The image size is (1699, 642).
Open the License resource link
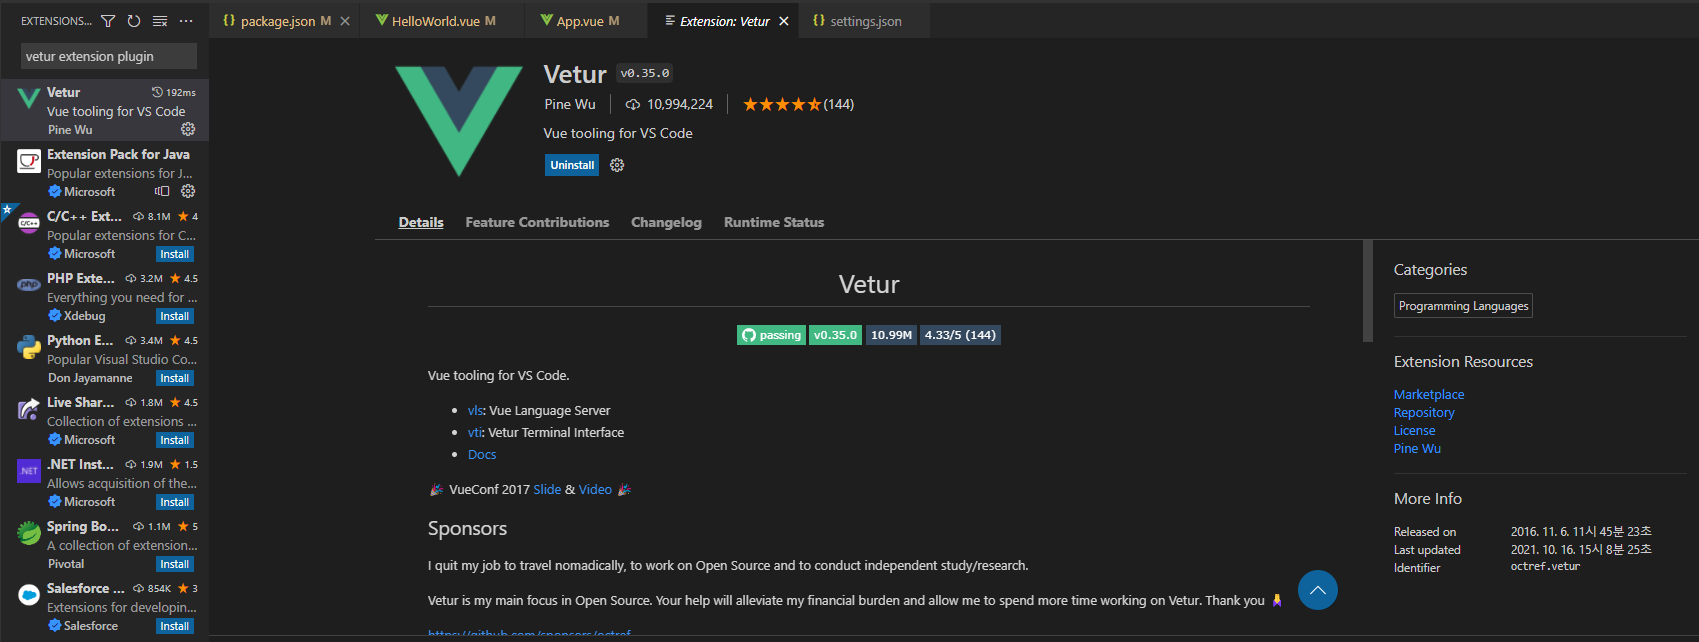(x=1414, y=430)
